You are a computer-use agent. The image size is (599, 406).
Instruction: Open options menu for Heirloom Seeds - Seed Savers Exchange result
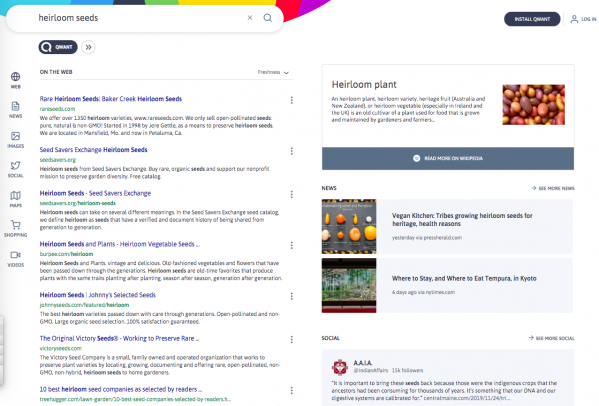coord(291,194)
